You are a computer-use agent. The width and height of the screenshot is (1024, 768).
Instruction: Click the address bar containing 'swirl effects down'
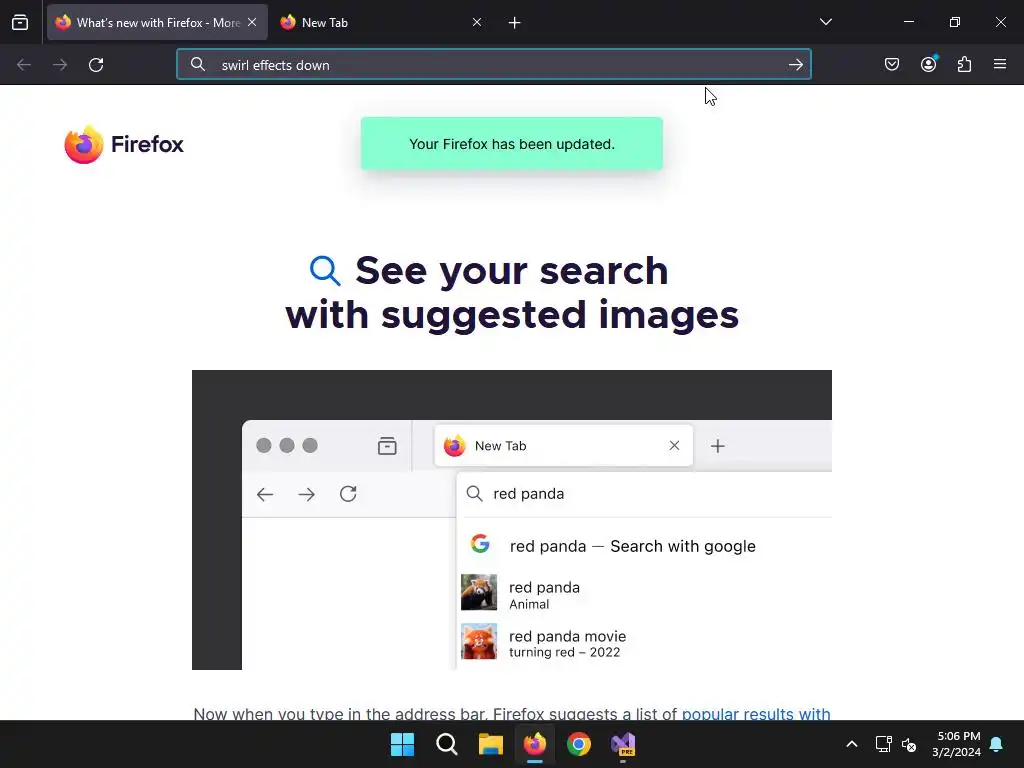494,65
